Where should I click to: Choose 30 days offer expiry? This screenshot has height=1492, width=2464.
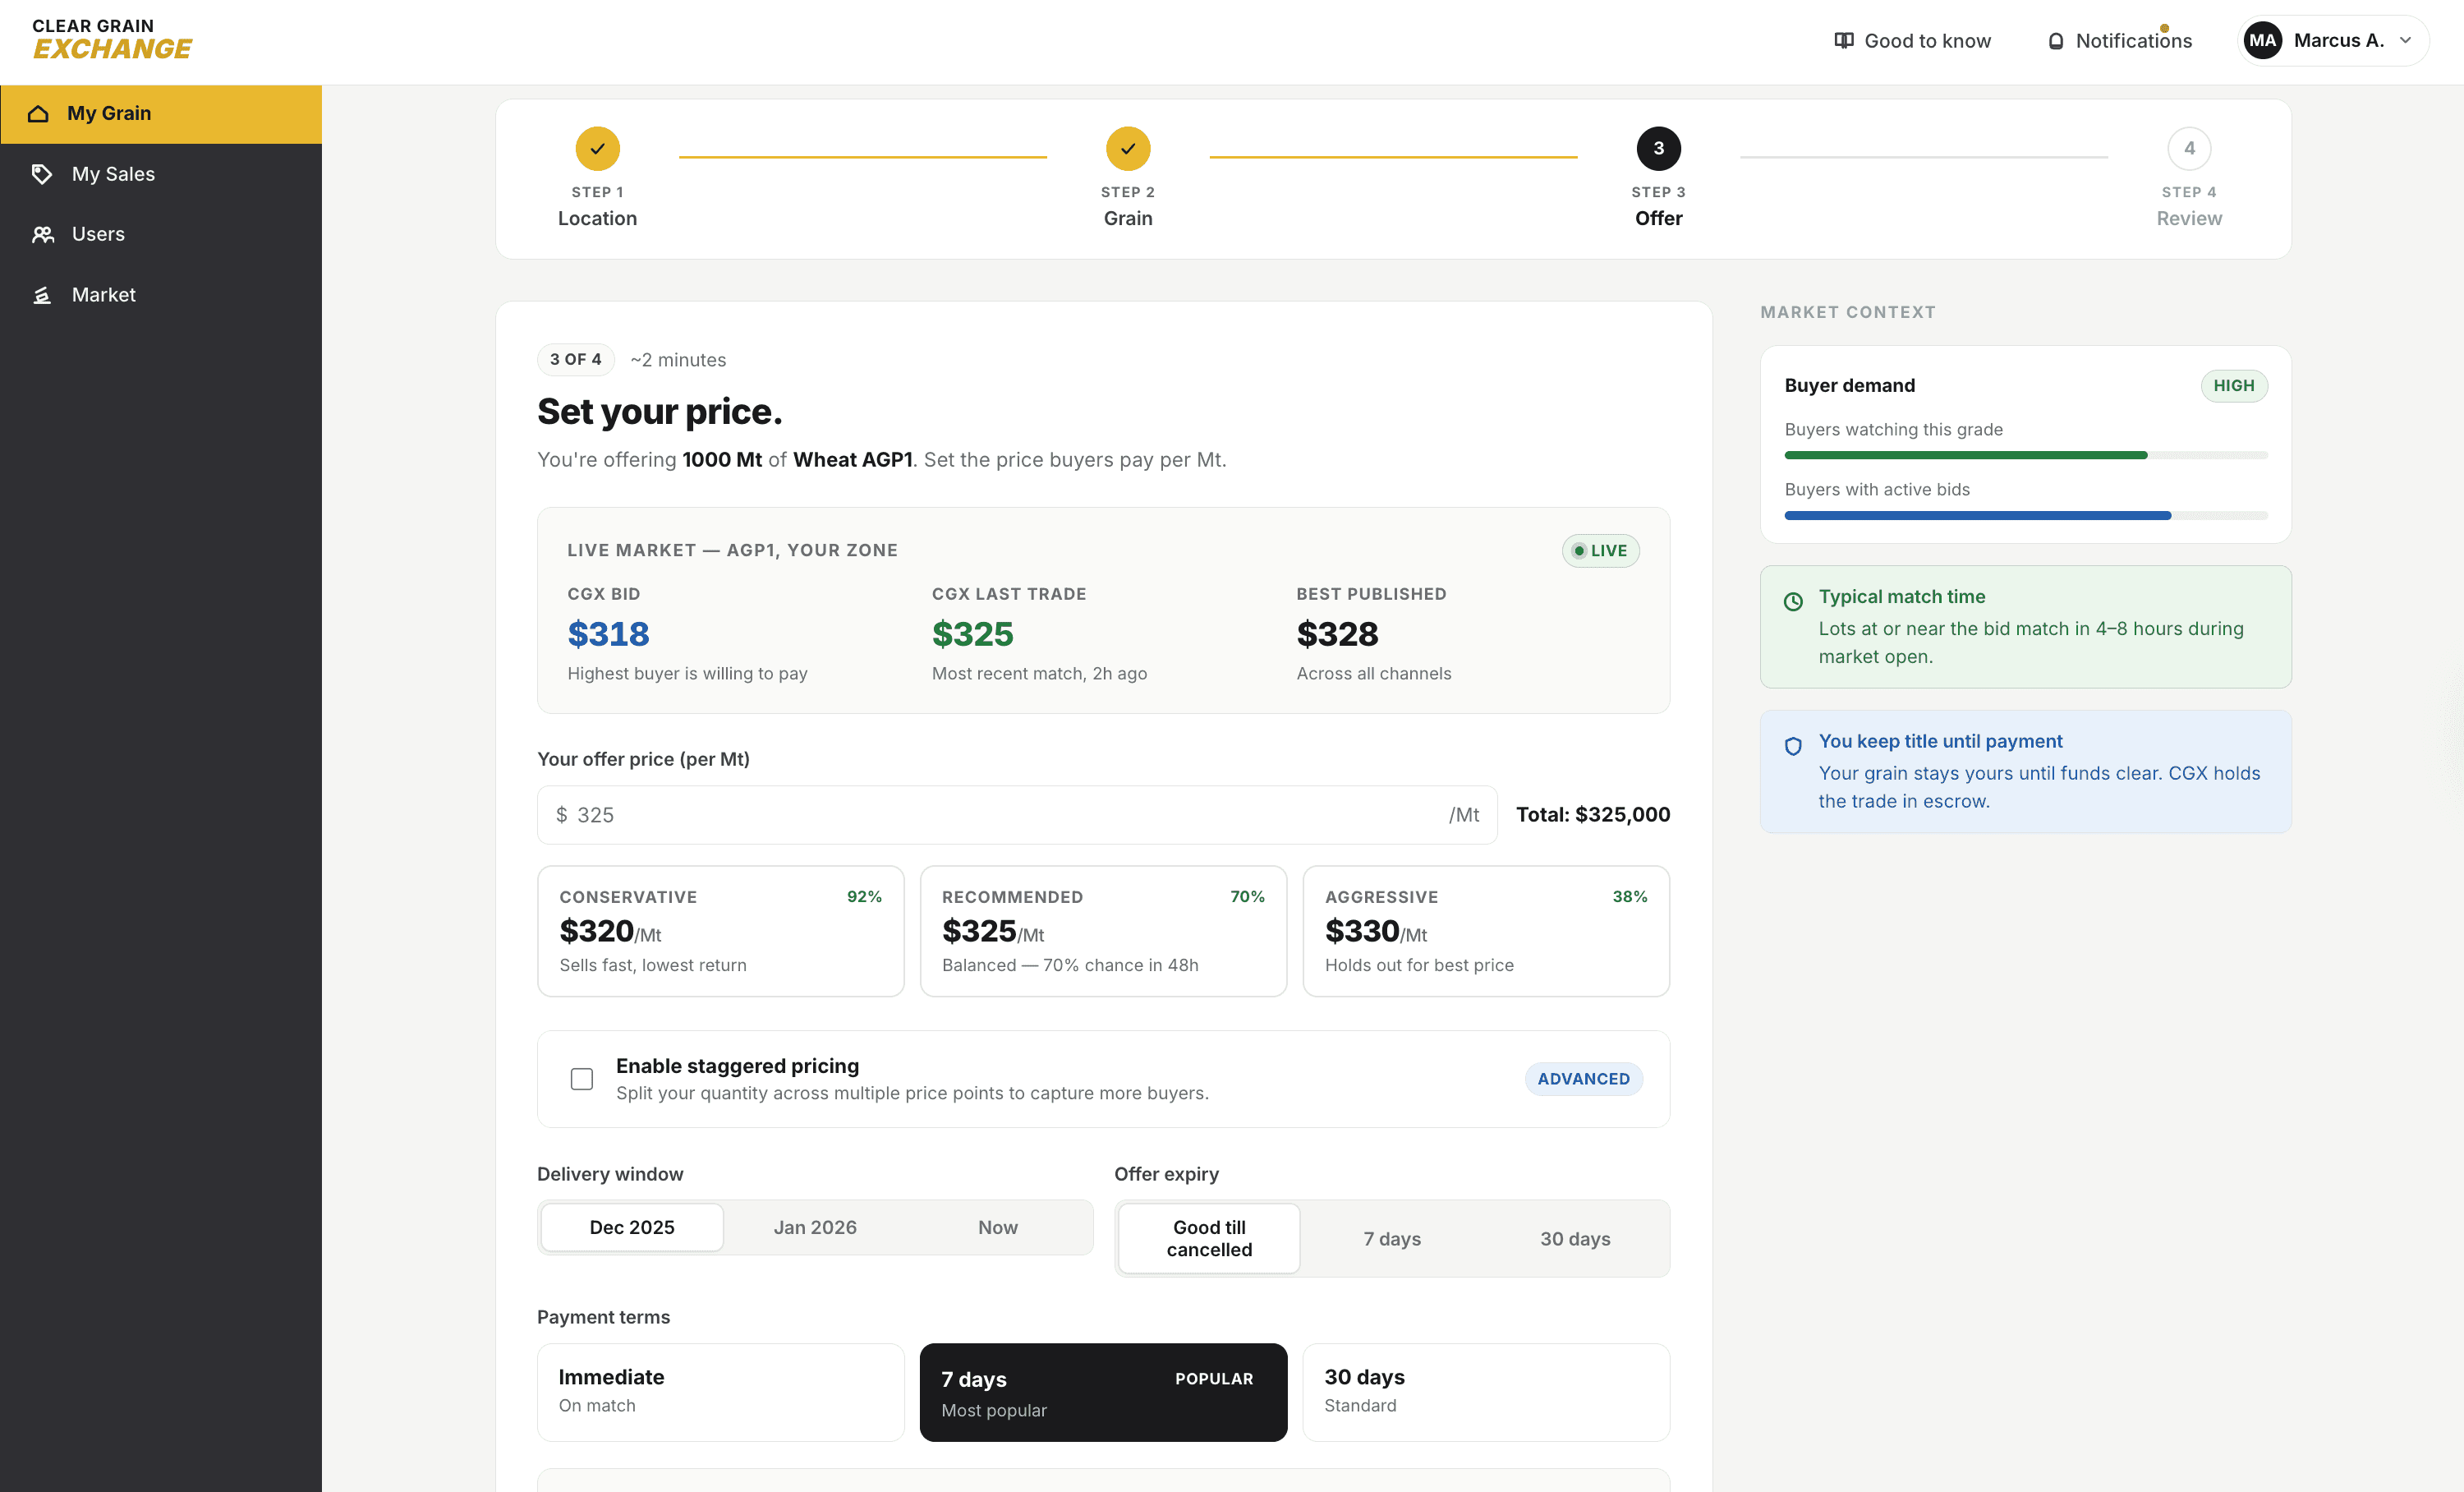(x=1574, y=1239)
